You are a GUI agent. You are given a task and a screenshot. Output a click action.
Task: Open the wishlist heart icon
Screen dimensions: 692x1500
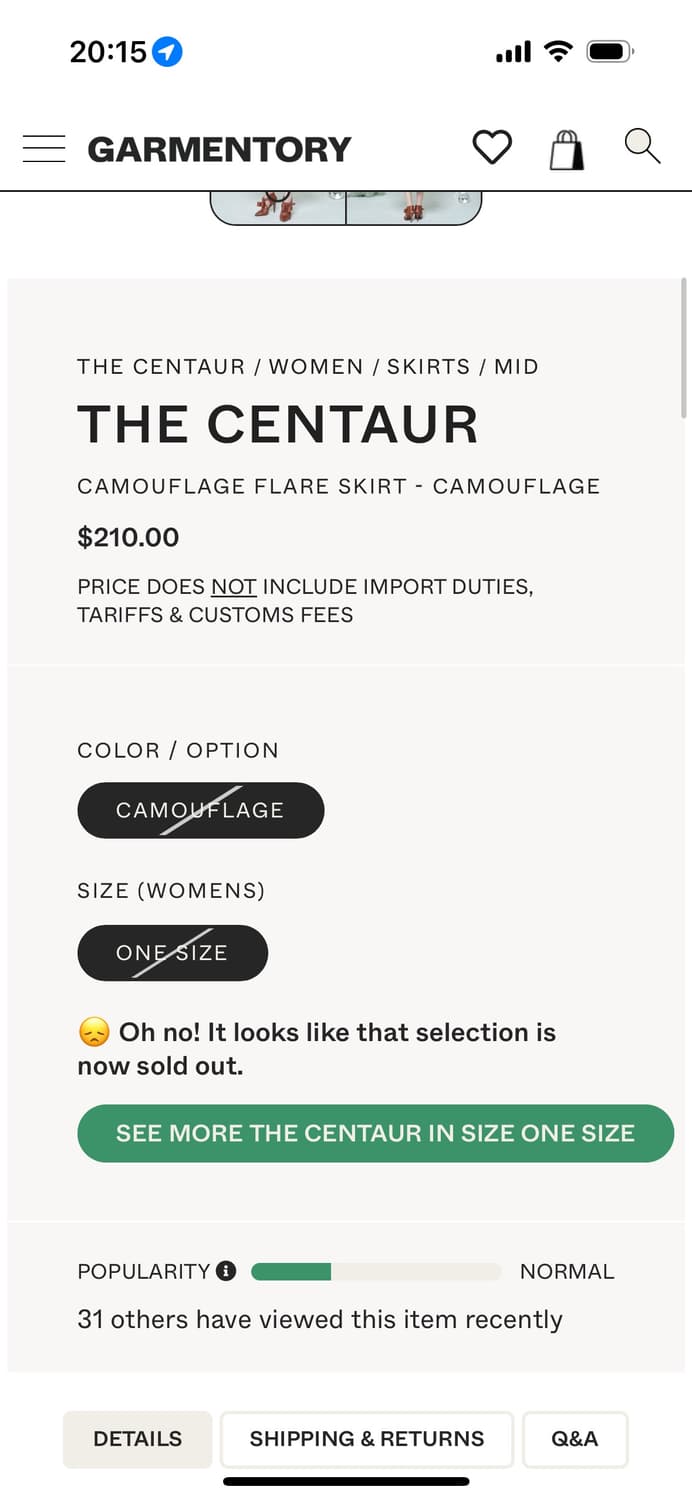[491, 148]
